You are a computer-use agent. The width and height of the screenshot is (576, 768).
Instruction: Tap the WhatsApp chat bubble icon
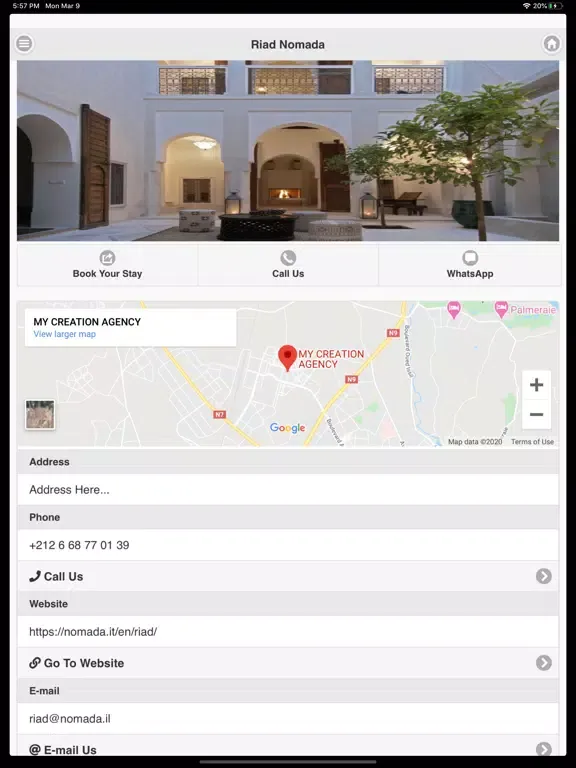click(x=470, y=258)
